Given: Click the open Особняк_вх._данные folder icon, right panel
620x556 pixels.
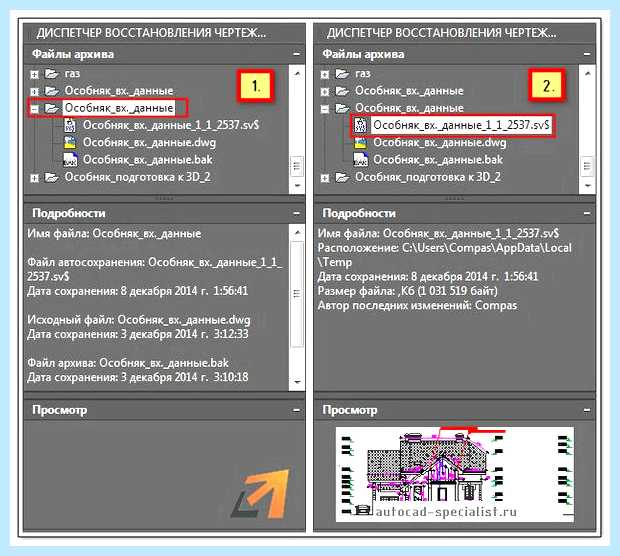Looking at the screenshot, I should click(342, 108).
